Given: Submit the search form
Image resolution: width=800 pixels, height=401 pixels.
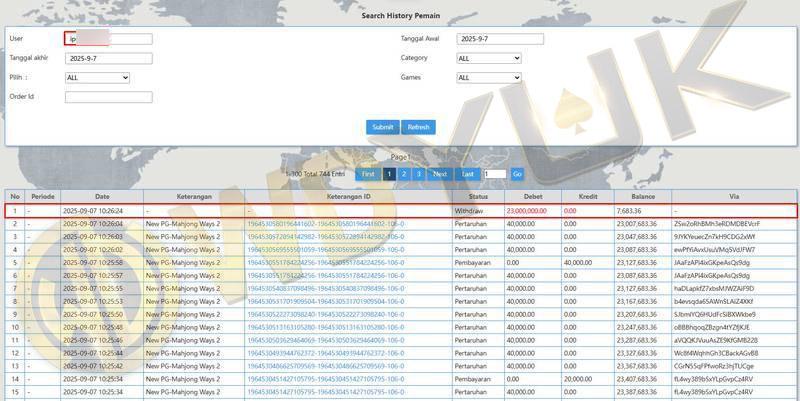Looking at the screenshot, I should [x=383, y=127].
